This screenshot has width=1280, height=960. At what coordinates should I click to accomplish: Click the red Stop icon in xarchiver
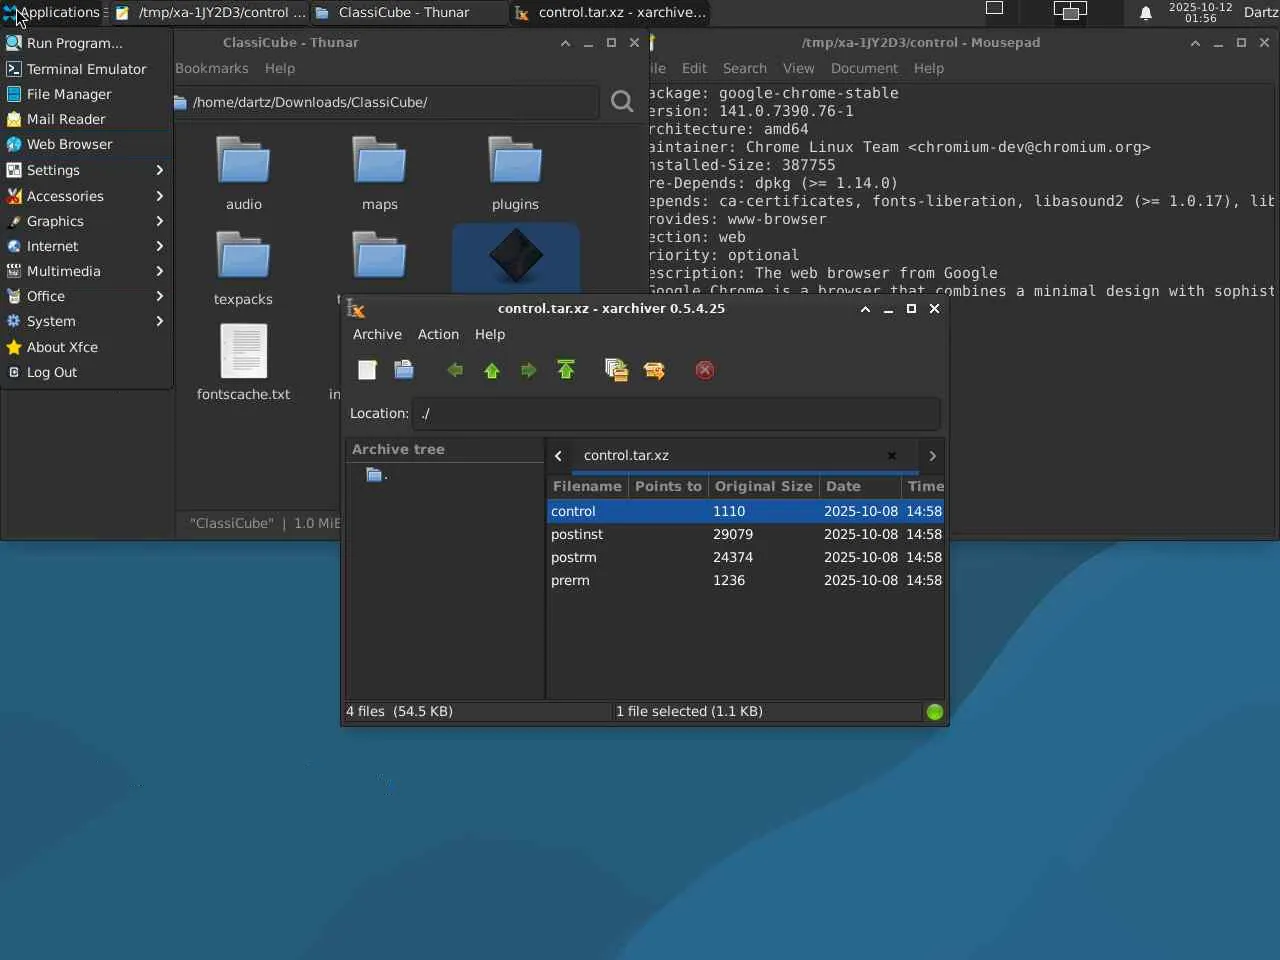705,370
